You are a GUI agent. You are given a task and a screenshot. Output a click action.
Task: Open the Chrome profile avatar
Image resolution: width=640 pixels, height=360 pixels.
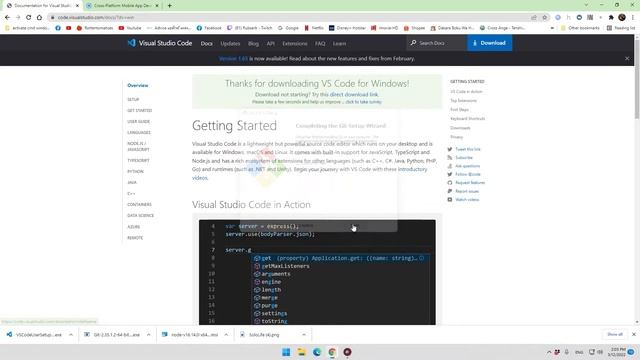coord(622,18)
